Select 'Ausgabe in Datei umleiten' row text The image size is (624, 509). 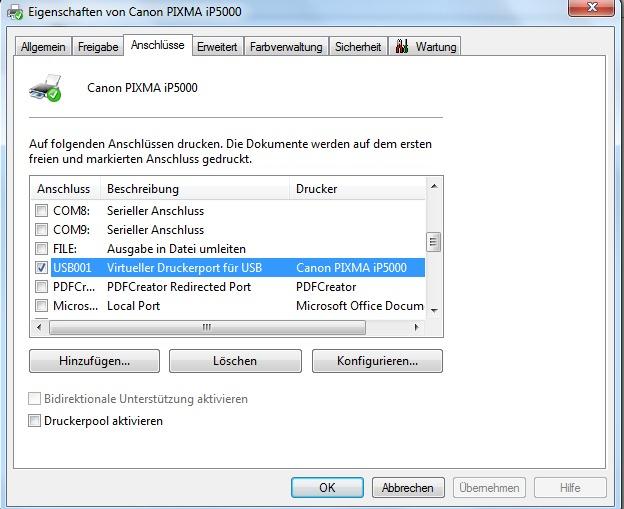(x=176, y=249)
